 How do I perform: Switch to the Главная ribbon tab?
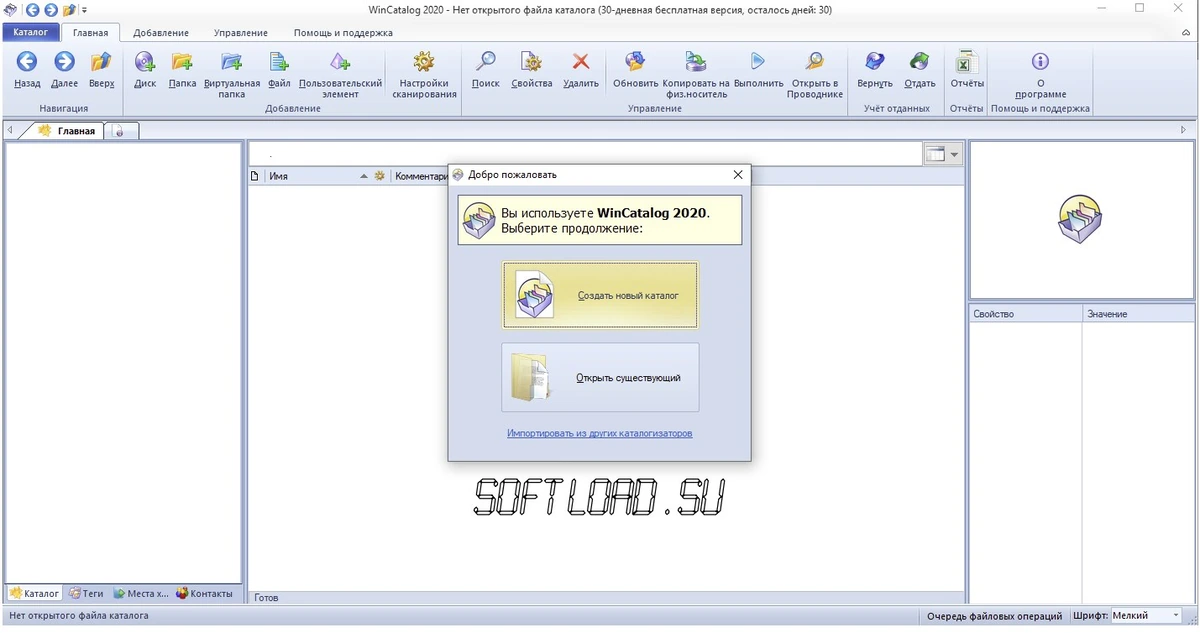90,33
